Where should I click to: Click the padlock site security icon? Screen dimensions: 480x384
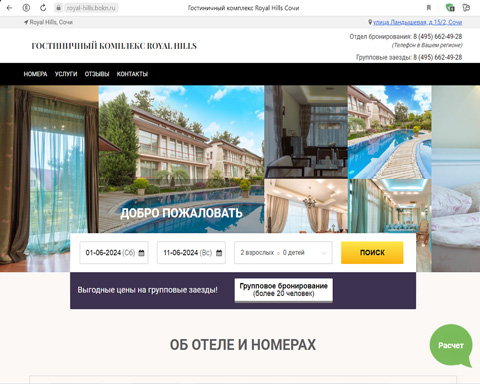click(x=59, y=8)
